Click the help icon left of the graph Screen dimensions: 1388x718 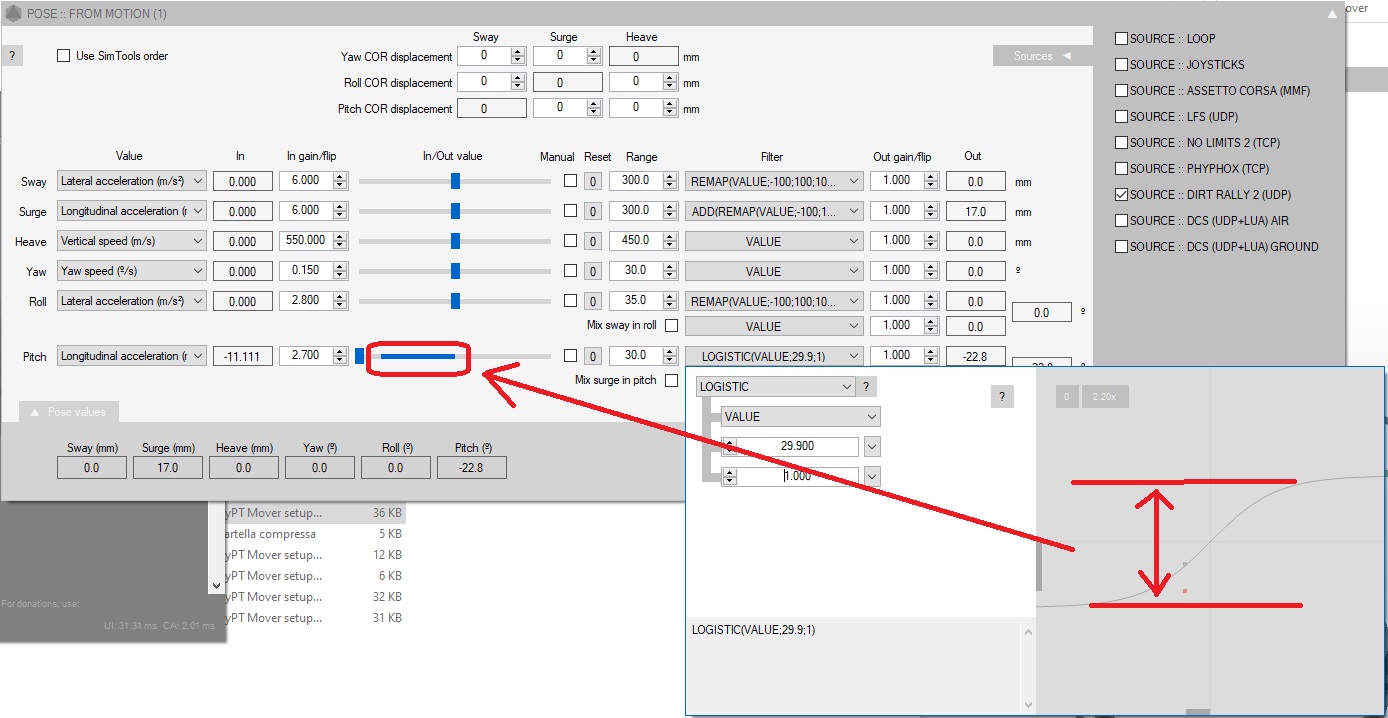point(1002,397)
